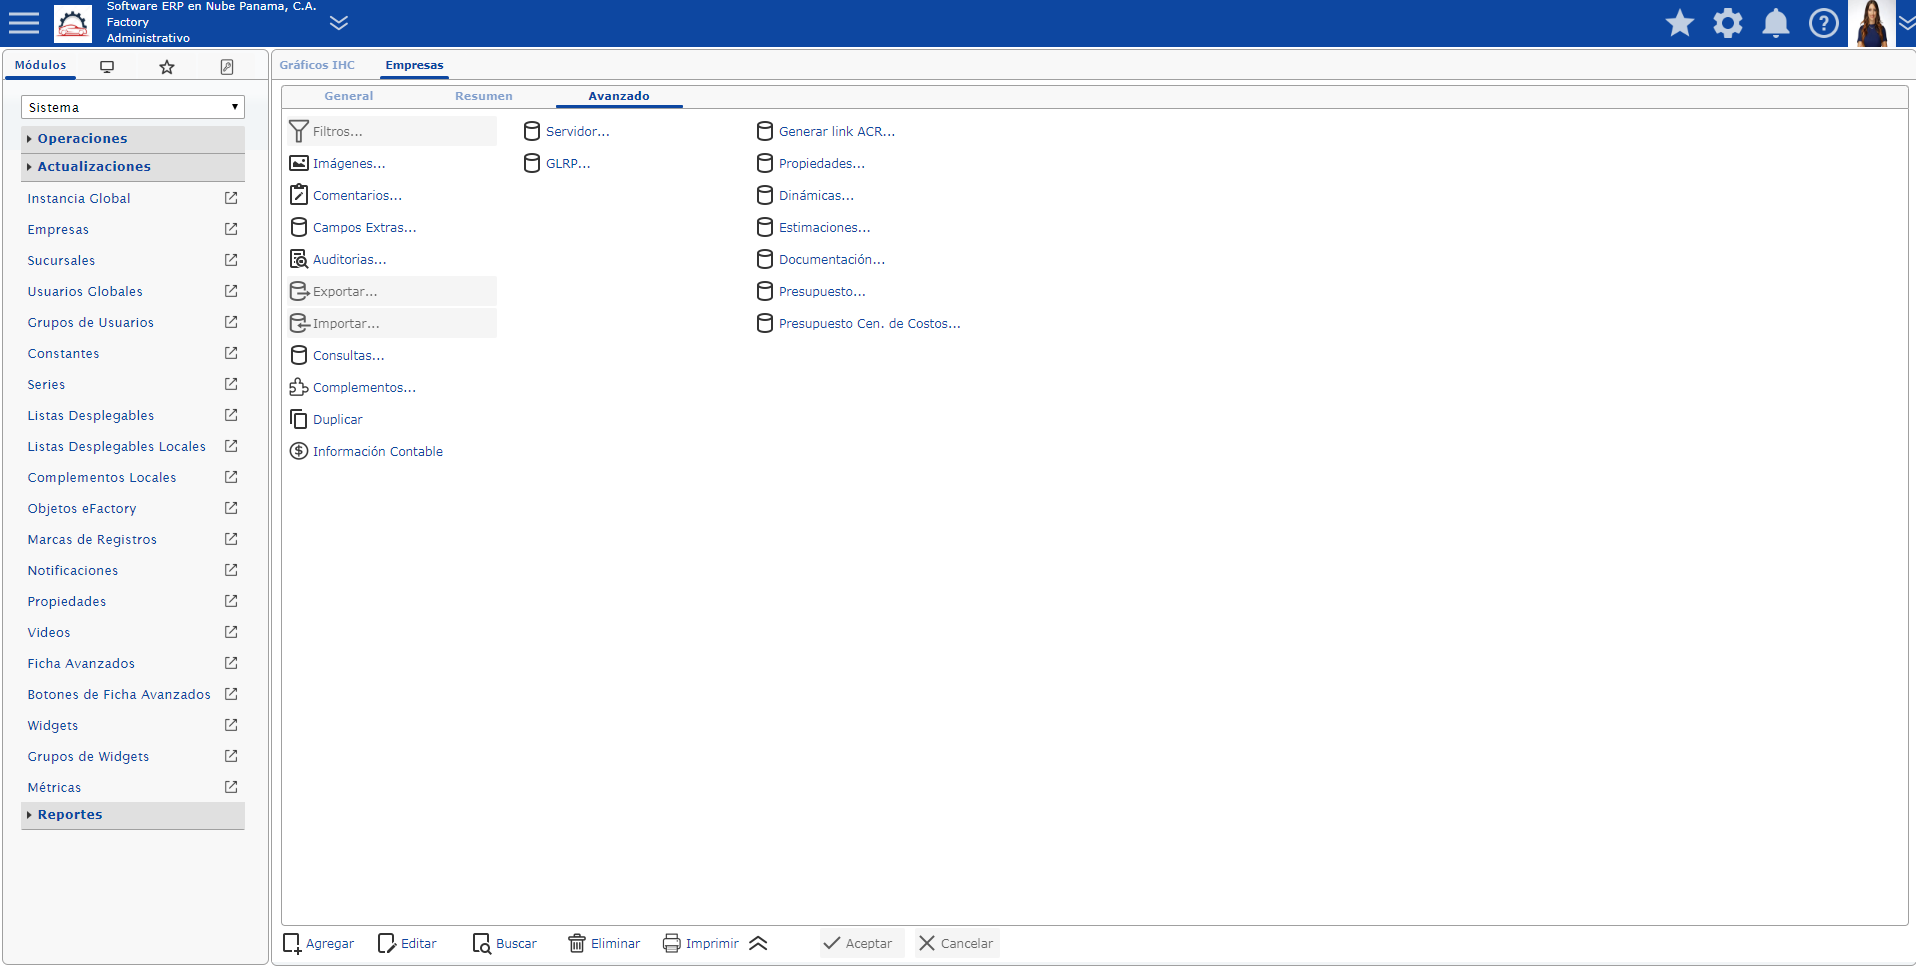
Task: Select Videos in sidebar list
Action: point(49,632)
